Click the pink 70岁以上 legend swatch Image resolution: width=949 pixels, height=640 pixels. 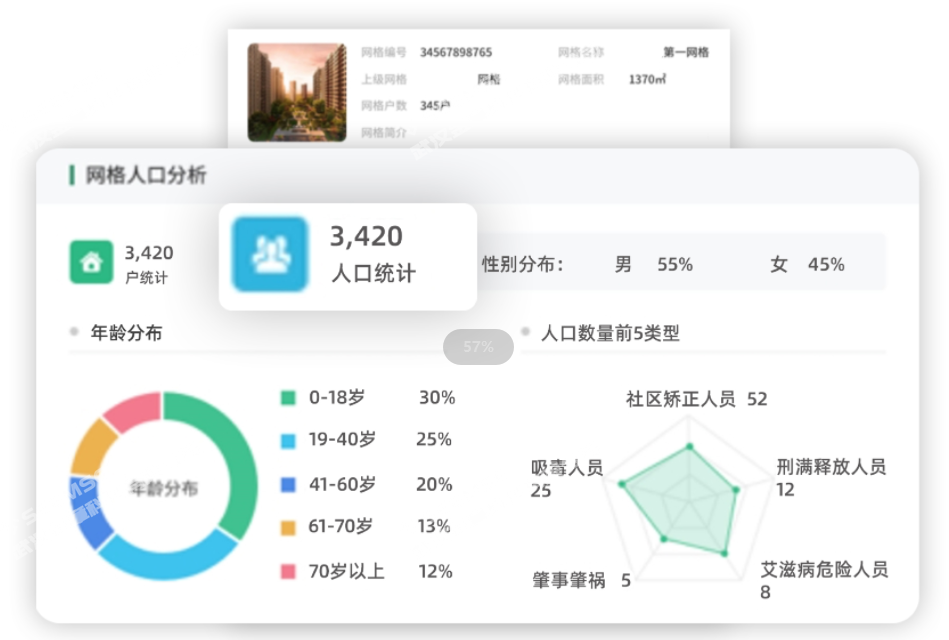click(288, 571)
